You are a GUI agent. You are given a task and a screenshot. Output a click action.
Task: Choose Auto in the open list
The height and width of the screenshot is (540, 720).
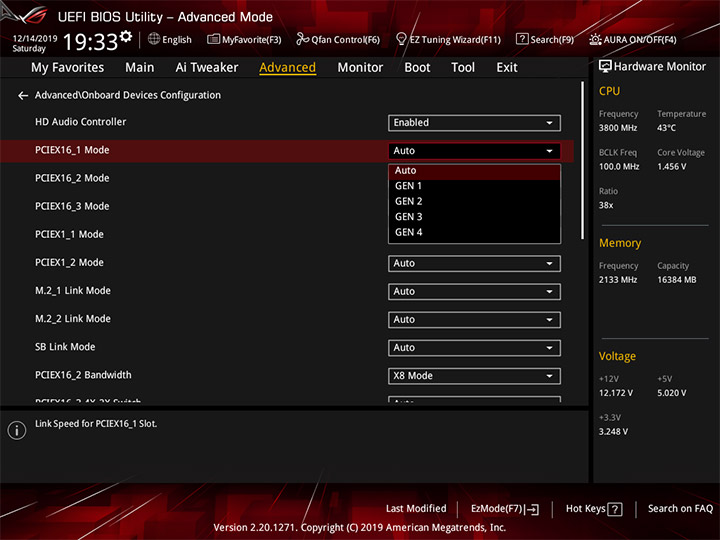click(x=474, y=171)
